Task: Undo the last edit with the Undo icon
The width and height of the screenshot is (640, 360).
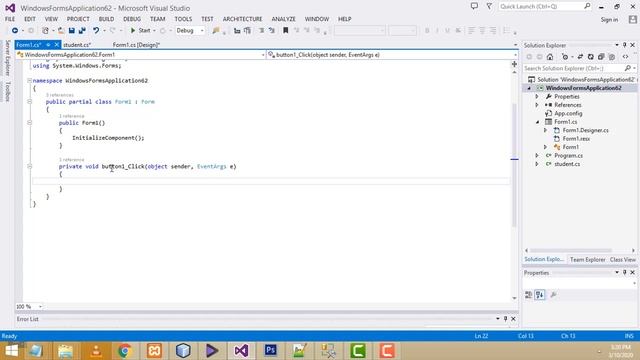Action: pyautogui.click(x=96, y=31)
